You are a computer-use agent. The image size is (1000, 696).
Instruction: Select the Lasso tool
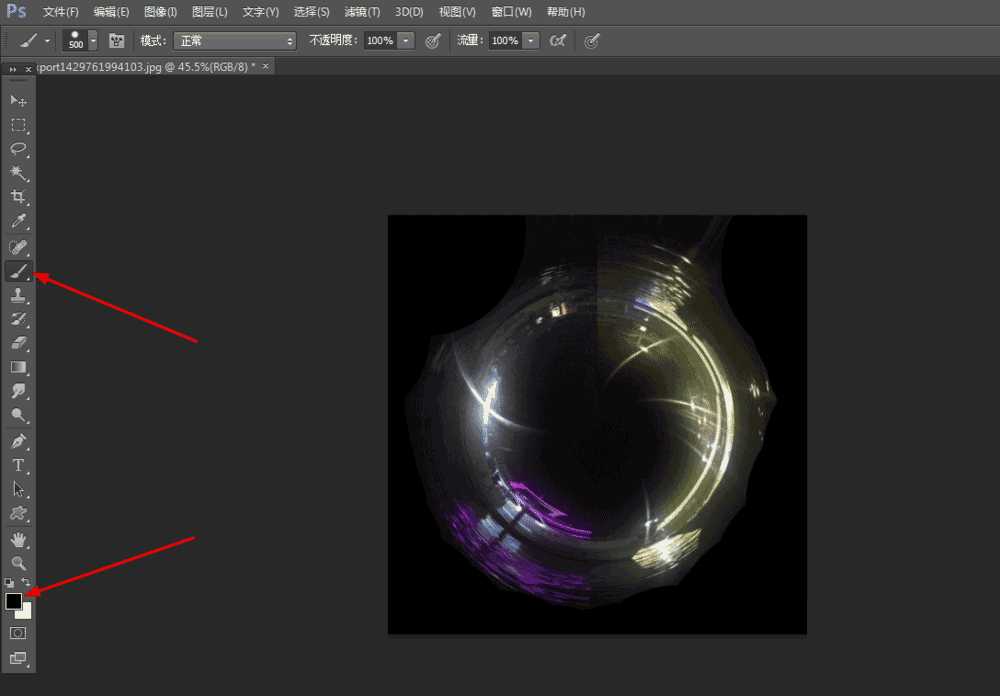[x=17, y=149]
